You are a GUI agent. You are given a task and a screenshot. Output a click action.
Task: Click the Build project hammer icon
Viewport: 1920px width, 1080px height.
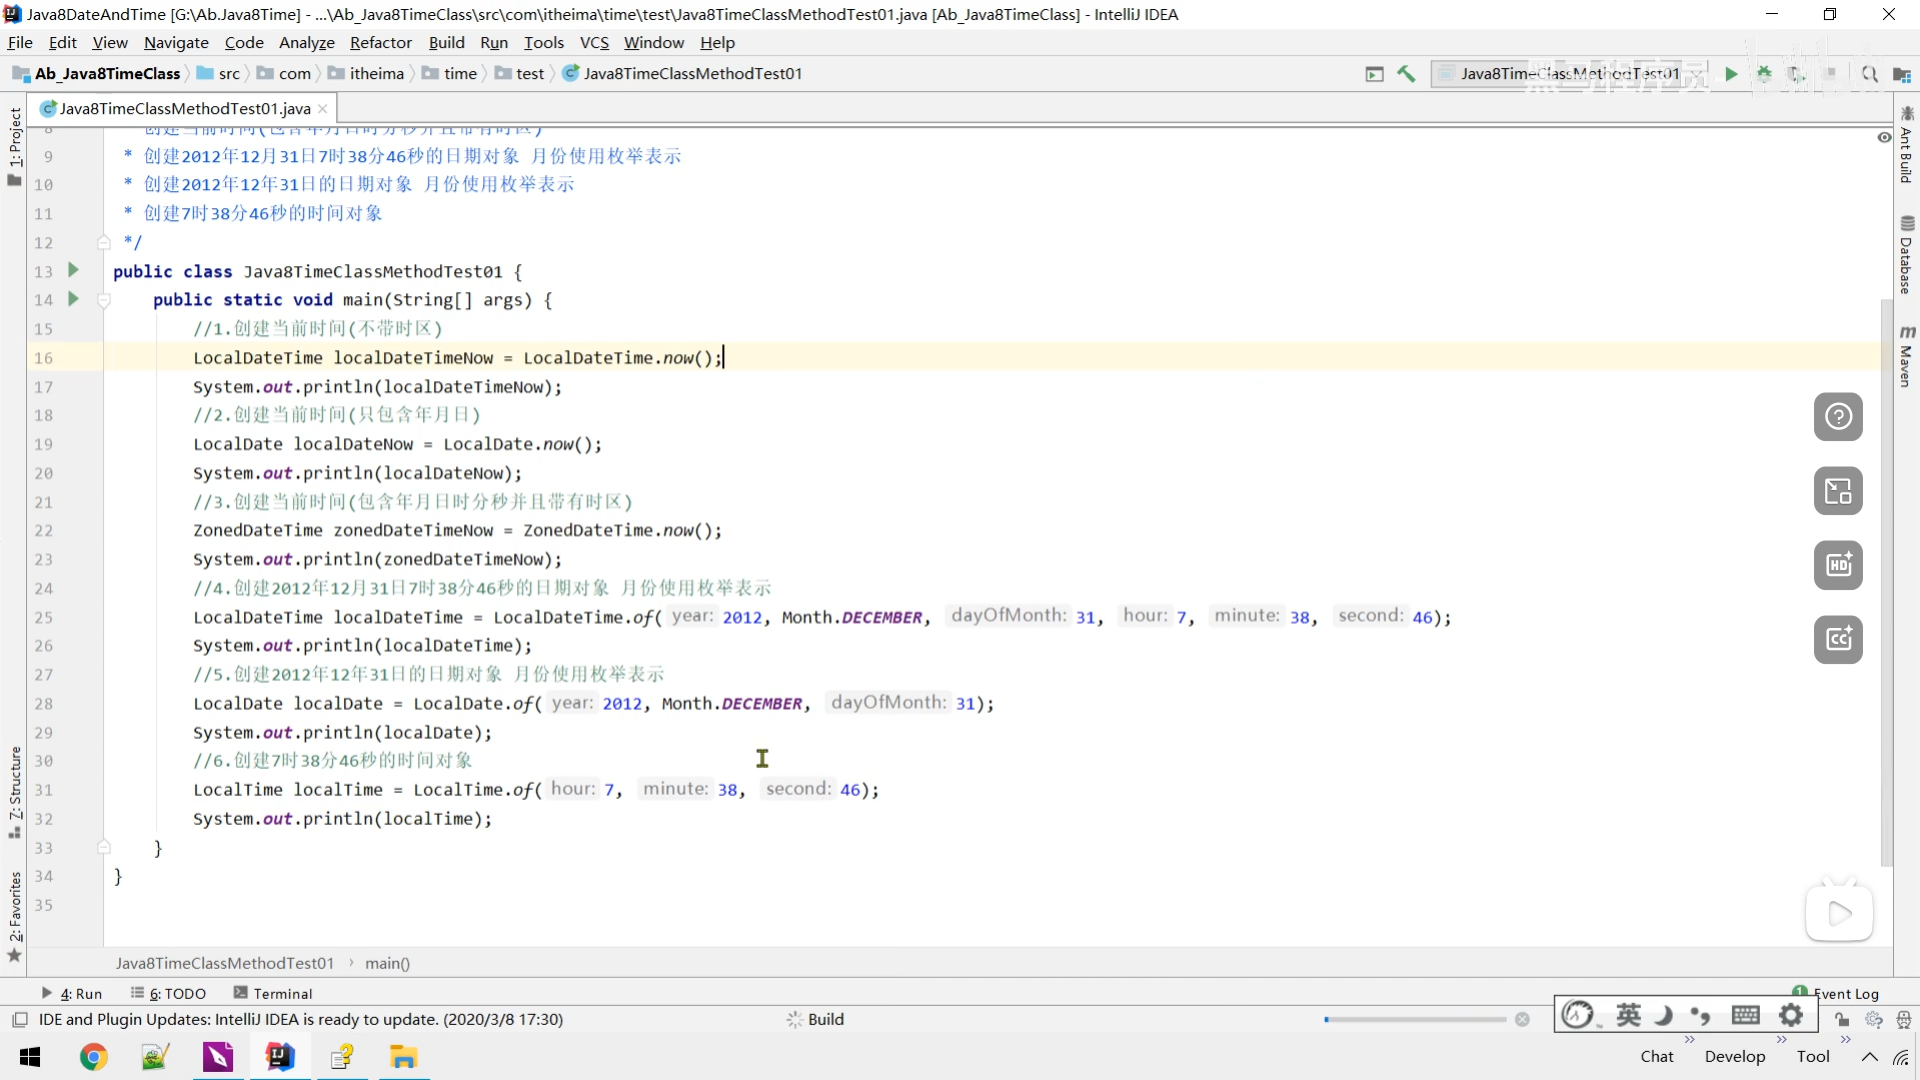click(1406, 74)
